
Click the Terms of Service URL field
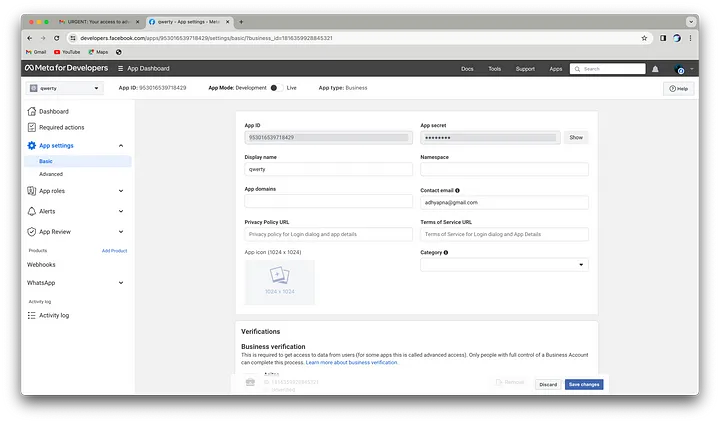[504, 234]
